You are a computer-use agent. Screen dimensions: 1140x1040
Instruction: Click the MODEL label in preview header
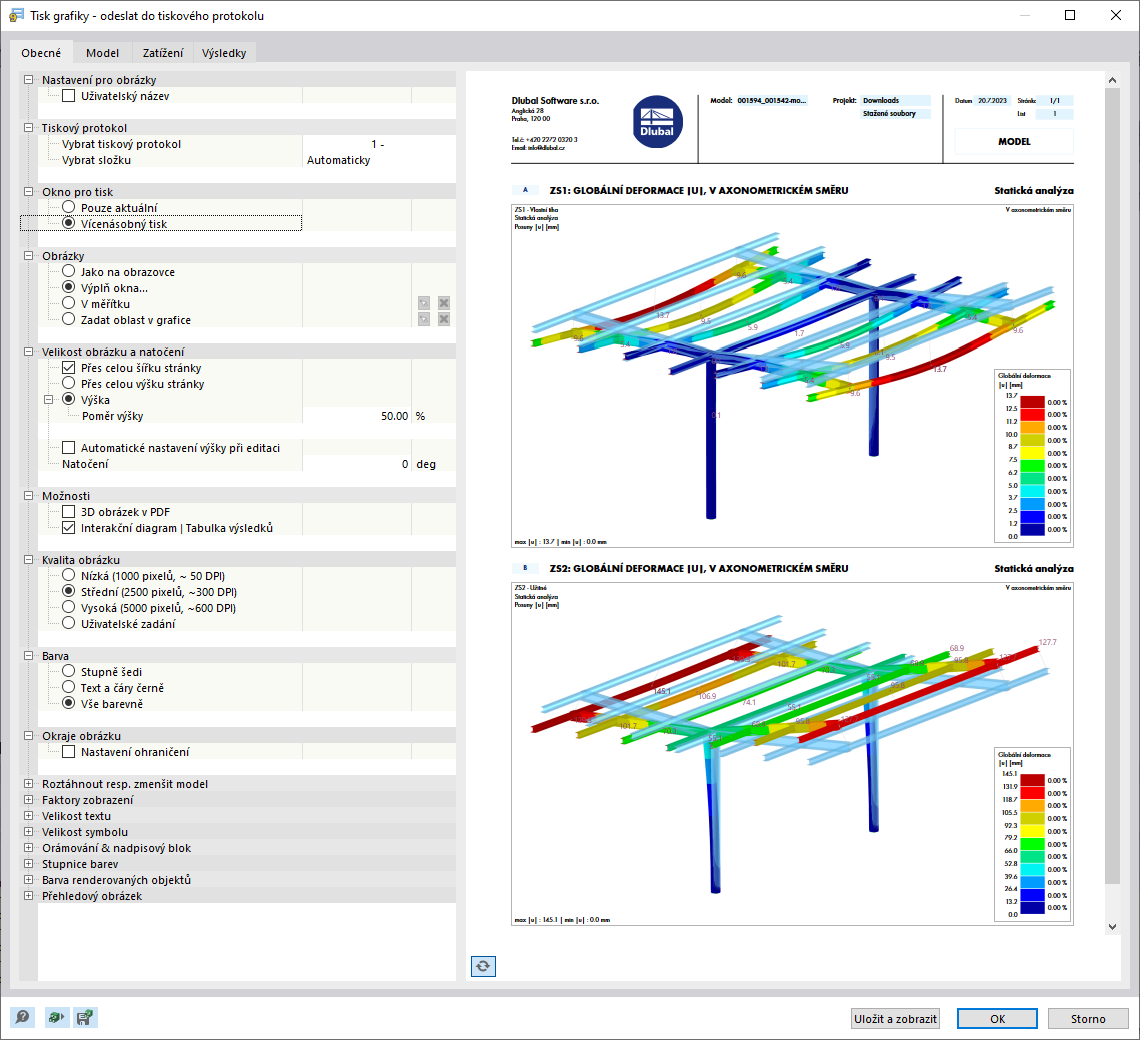(1014, 141)
